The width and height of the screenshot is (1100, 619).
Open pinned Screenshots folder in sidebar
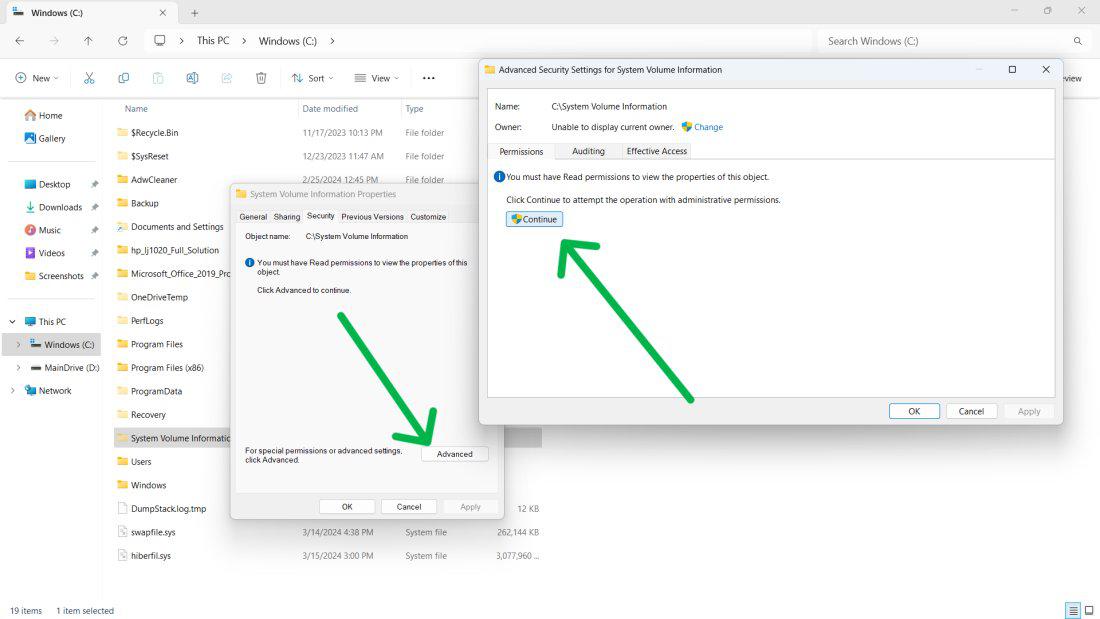click(54, 276)
